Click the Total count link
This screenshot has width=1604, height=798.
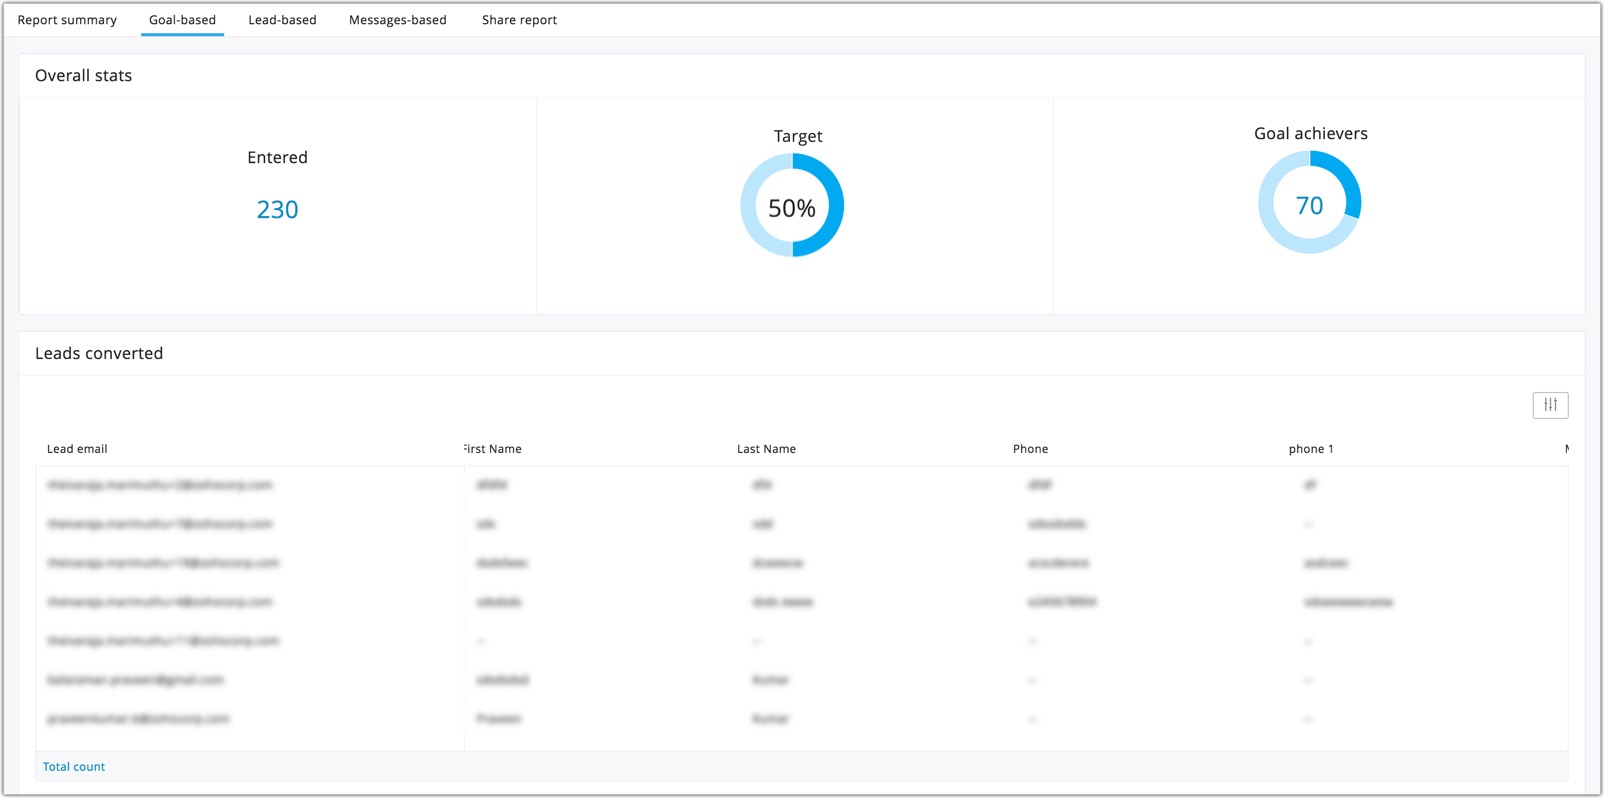point(74,767)
